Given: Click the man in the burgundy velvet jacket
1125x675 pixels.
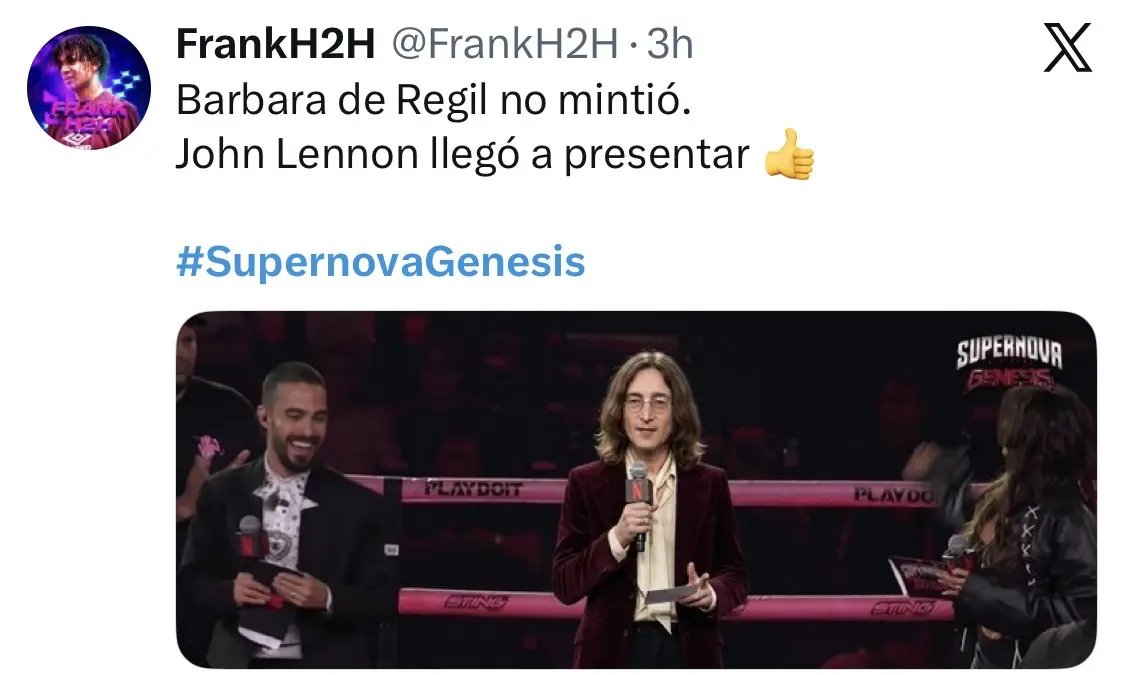Looking at the screenshot, I should 650,509.
